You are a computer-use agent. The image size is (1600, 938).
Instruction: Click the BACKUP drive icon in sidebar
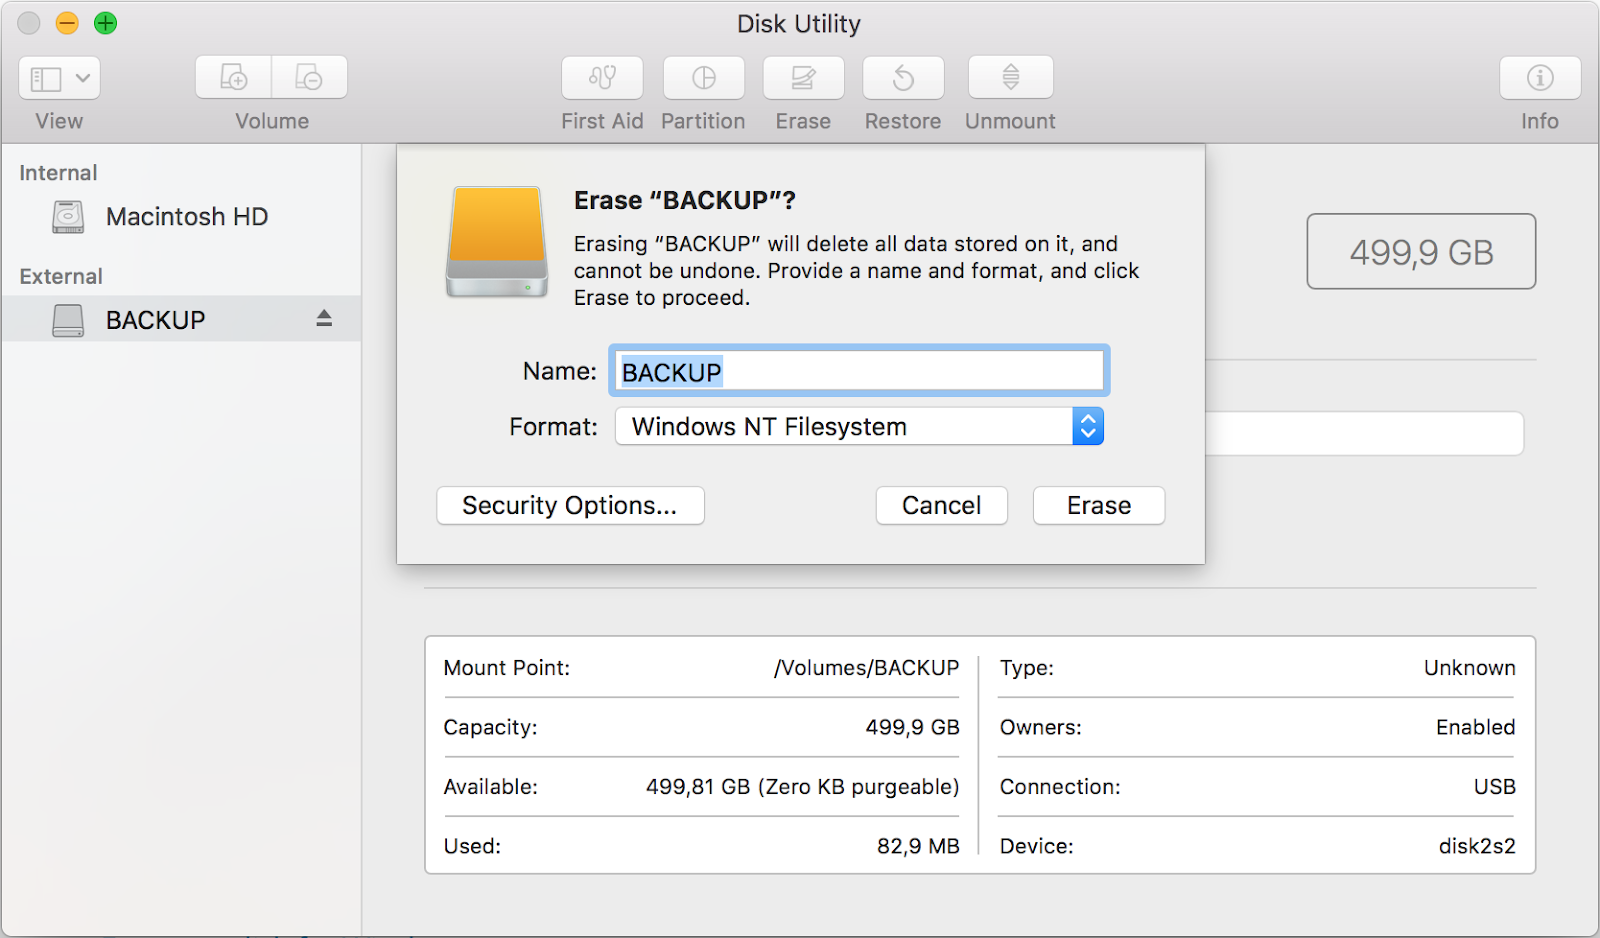point(68,320)
